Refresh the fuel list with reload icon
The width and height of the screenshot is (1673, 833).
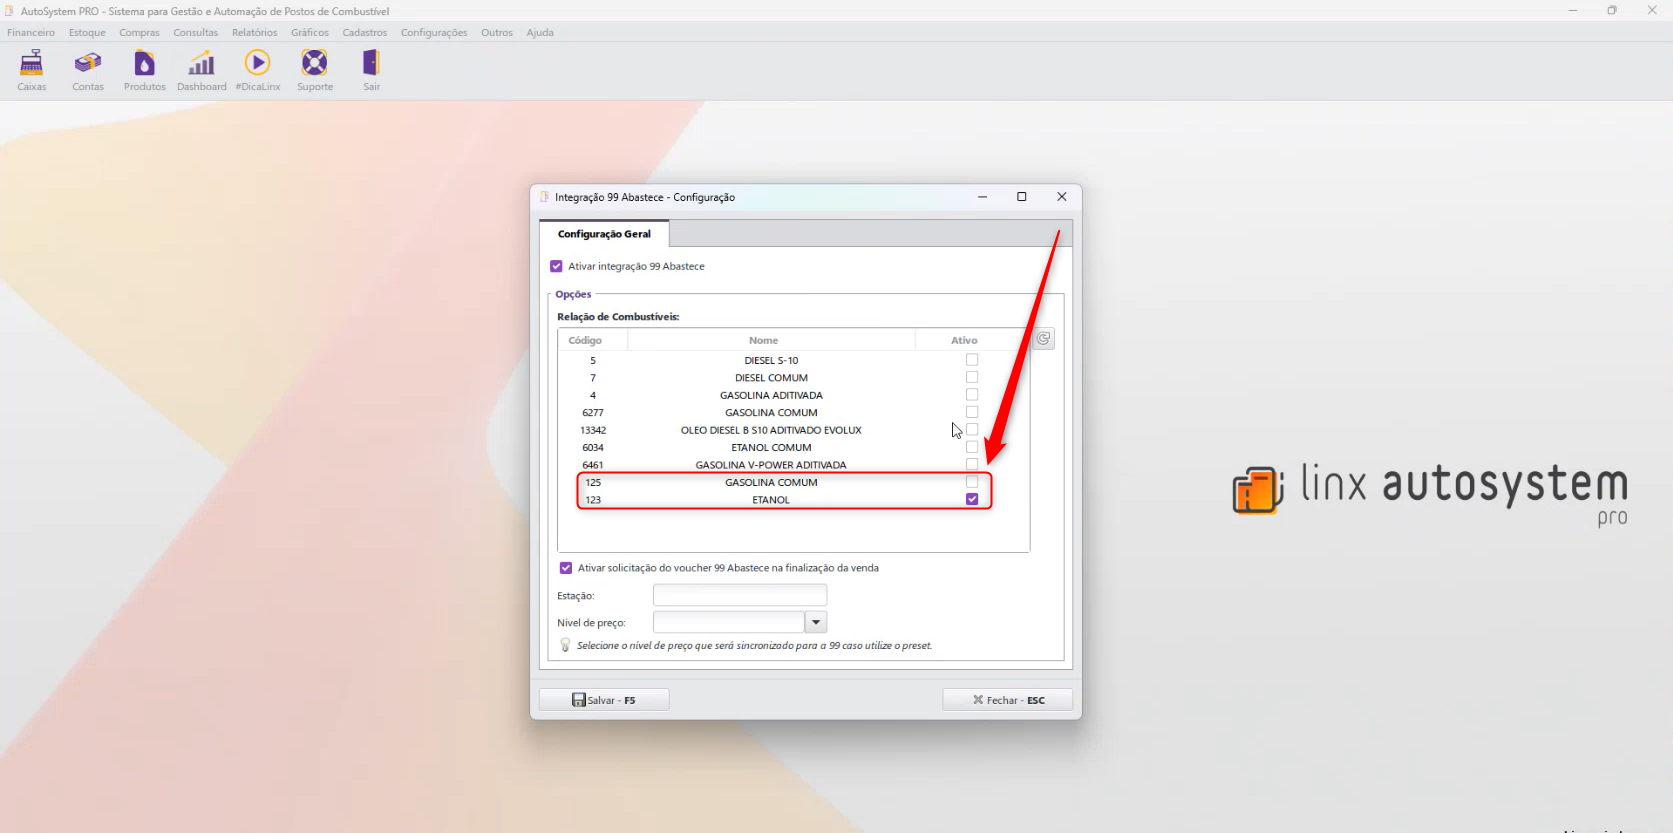[1043, 339]
